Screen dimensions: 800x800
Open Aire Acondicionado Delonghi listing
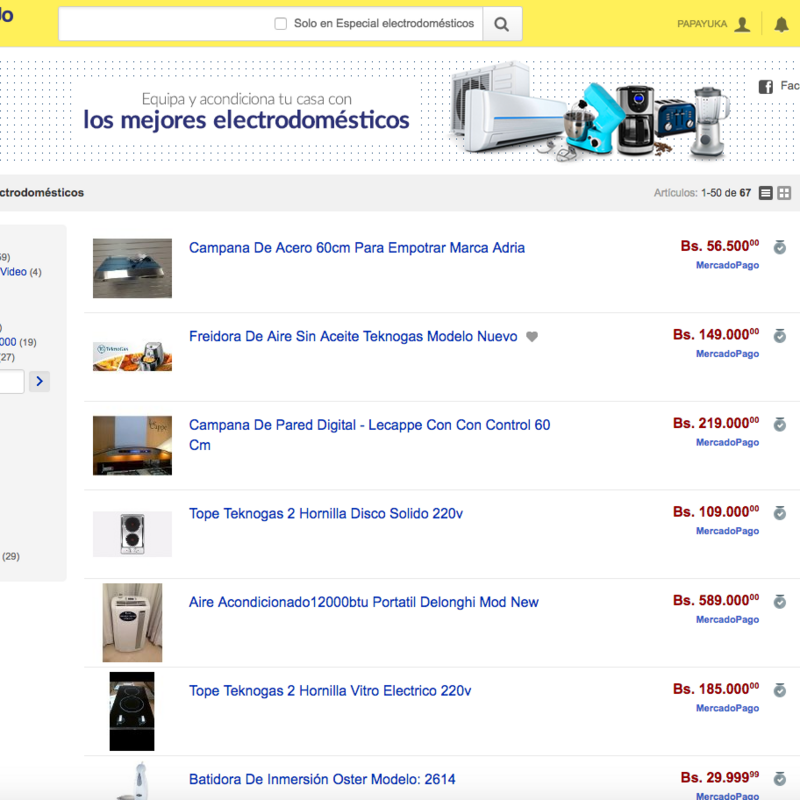[363, 602]
